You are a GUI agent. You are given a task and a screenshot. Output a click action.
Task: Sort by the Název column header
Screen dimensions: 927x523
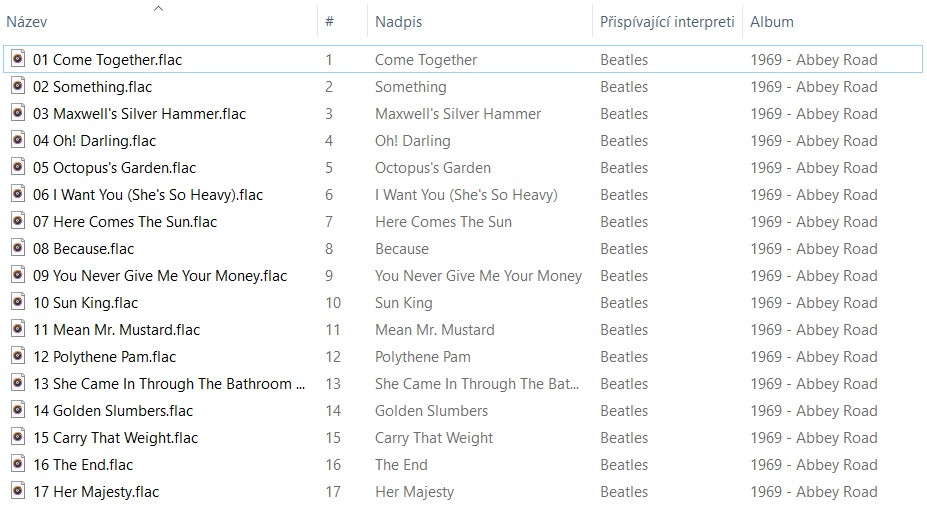coord(27,22)
